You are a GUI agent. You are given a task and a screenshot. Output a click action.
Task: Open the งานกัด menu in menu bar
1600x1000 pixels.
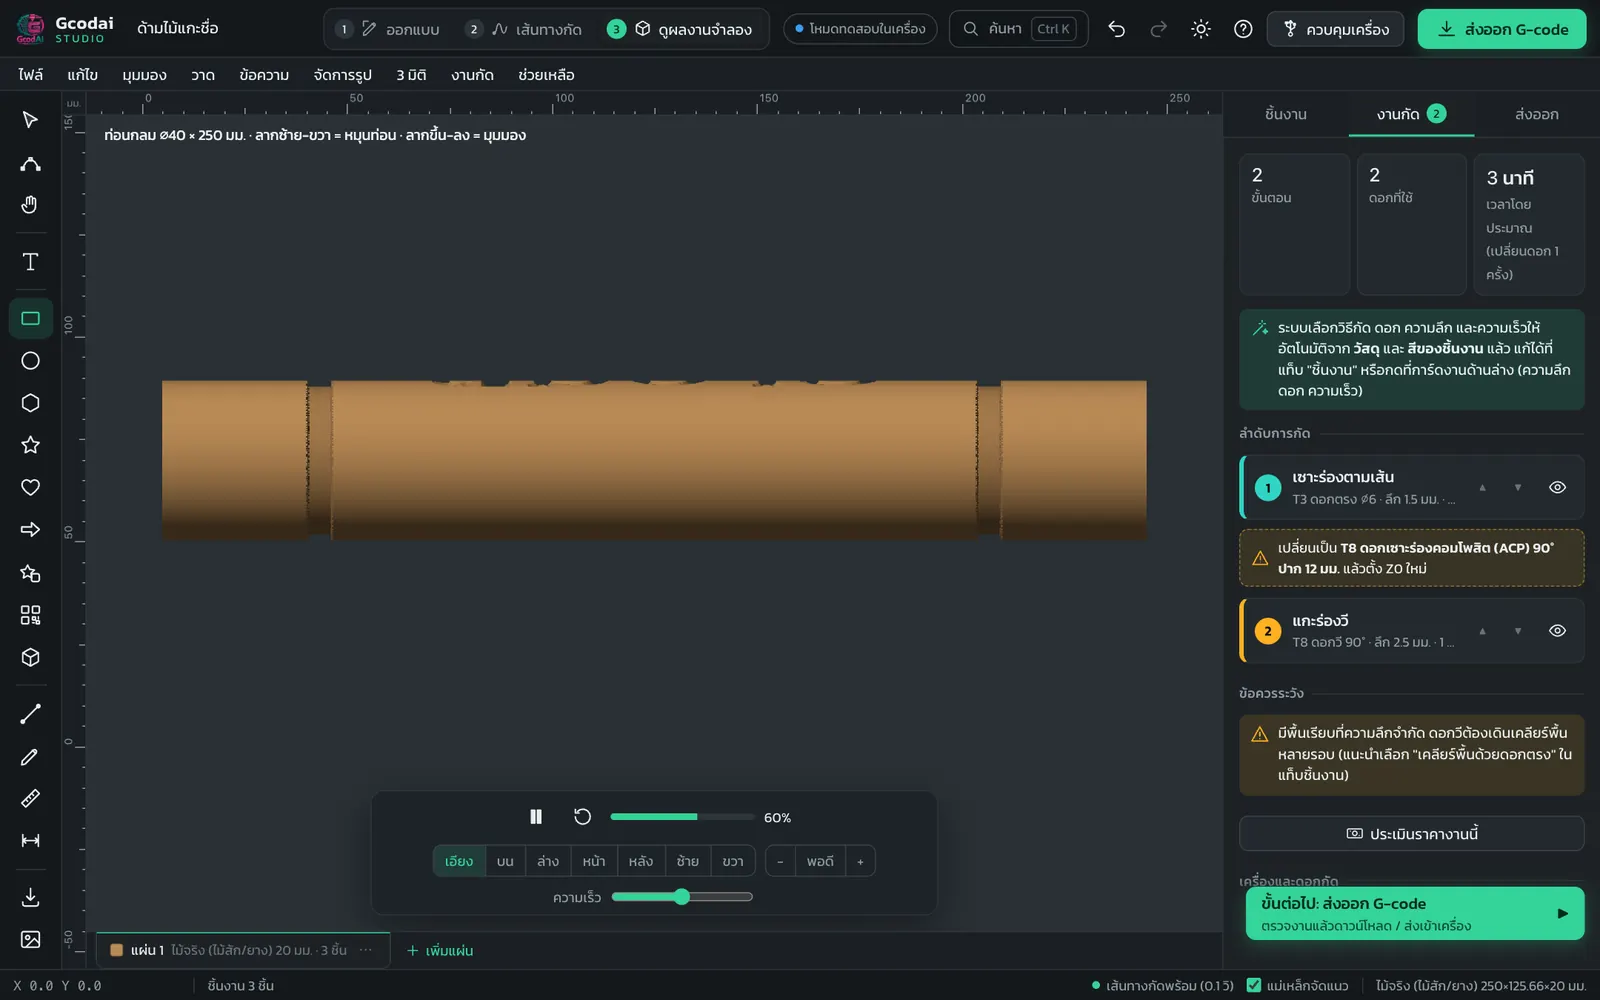pyautogui.click(x=472, y=75)
